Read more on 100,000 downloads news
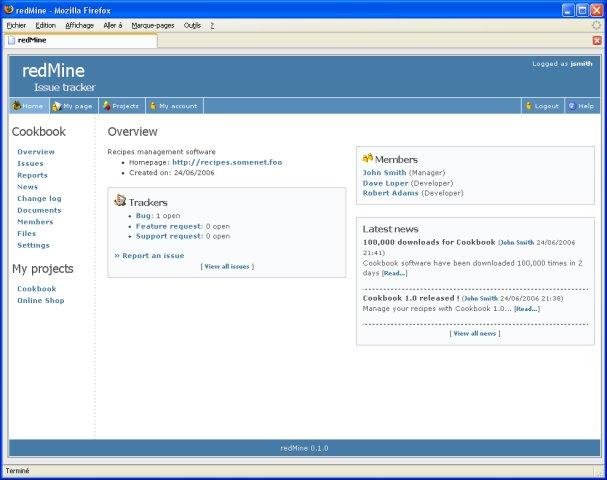 pos(394,273)
